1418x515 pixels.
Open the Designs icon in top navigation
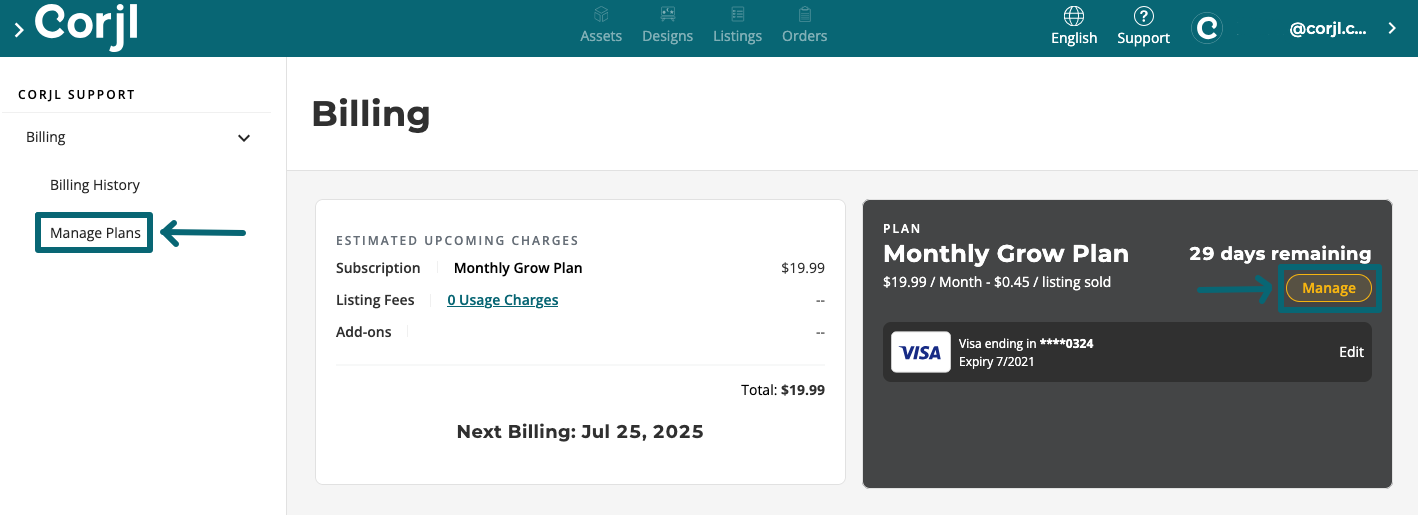[667, 14]
